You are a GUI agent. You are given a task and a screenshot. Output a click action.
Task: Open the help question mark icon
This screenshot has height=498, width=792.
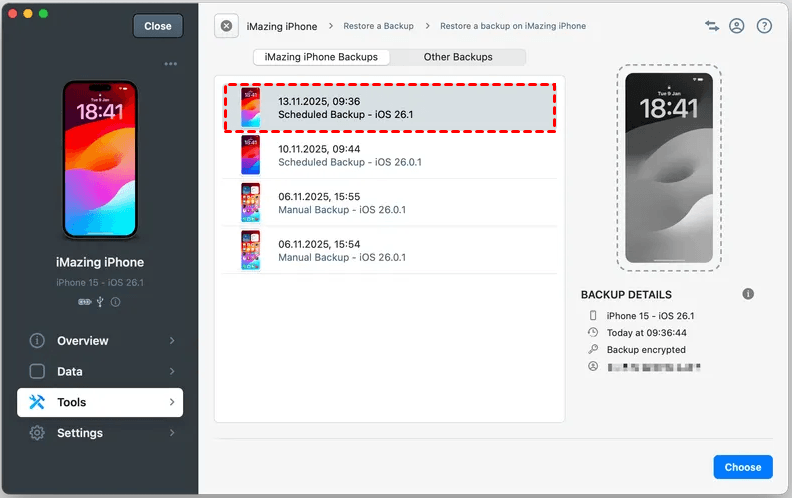tap(764, 26)
